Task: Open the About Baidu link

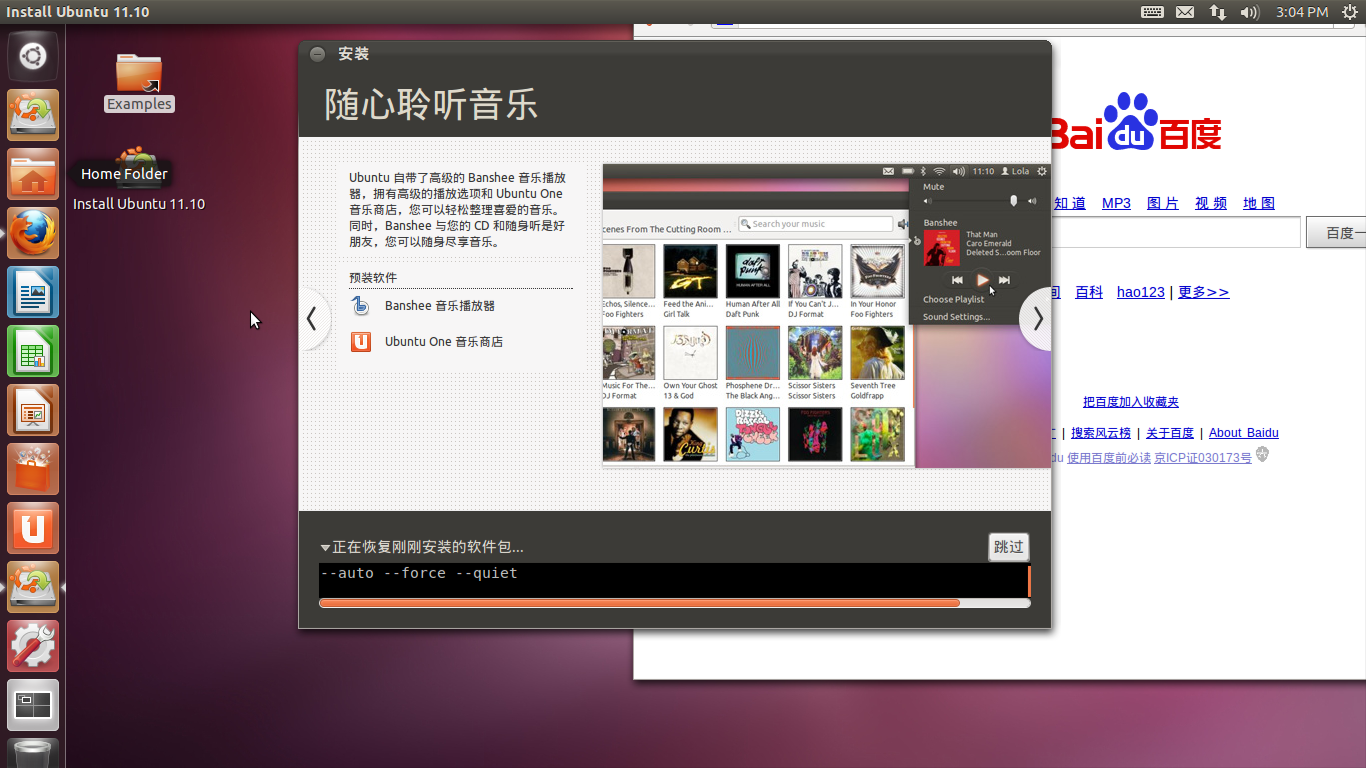Action: 1244,433
